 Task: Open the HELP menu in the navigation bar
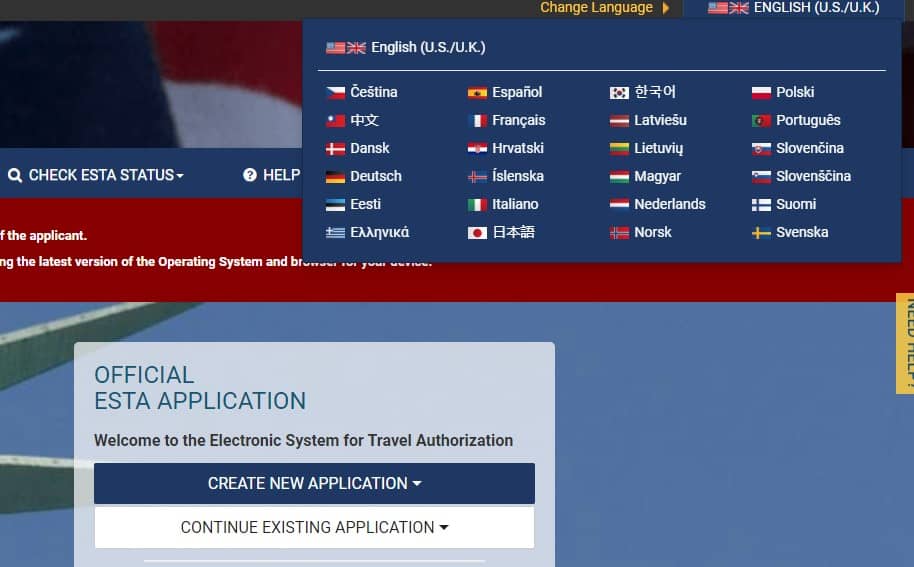click(x=272, y=175)
